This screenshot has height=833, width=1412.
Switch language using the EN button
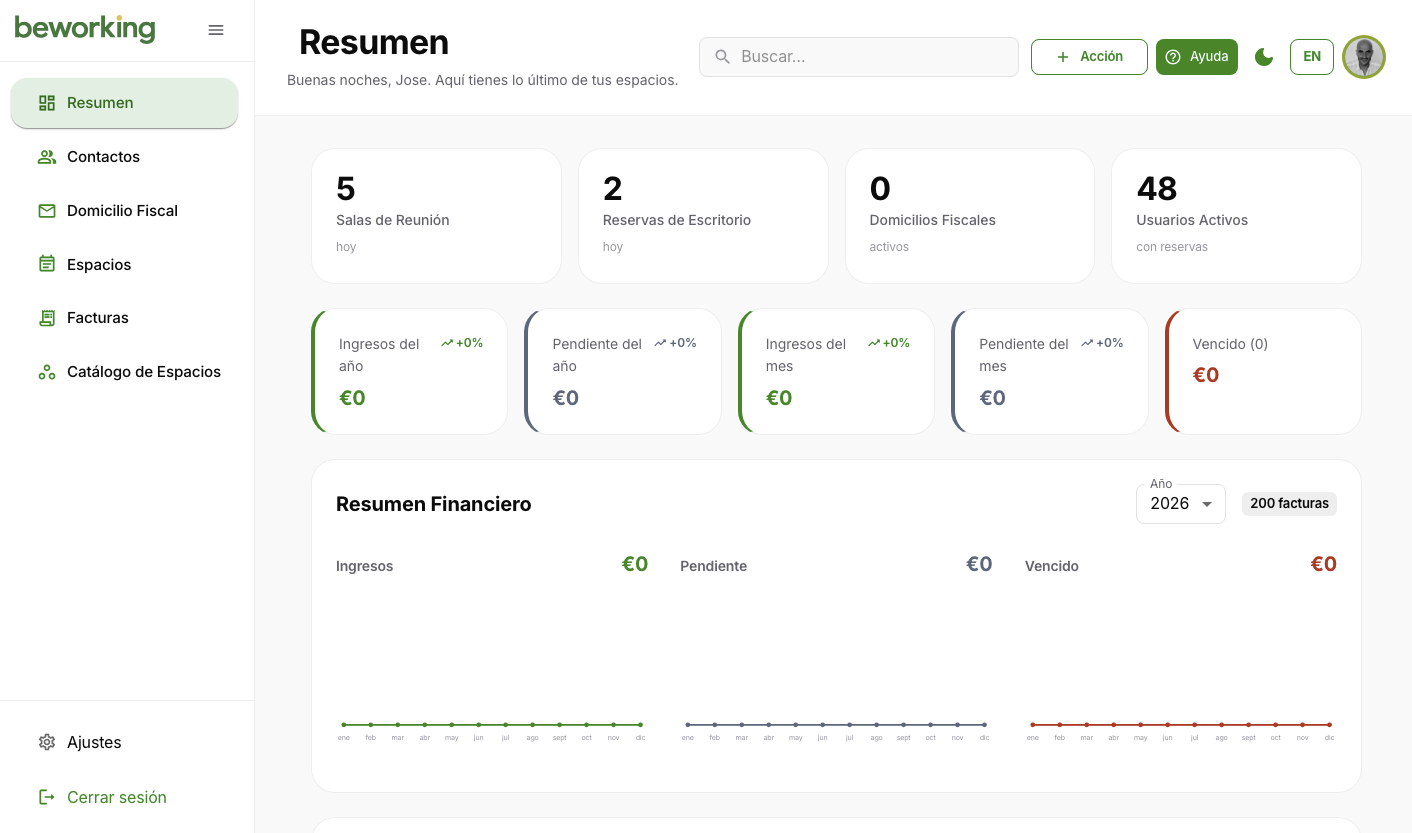tap(1311, 57)
